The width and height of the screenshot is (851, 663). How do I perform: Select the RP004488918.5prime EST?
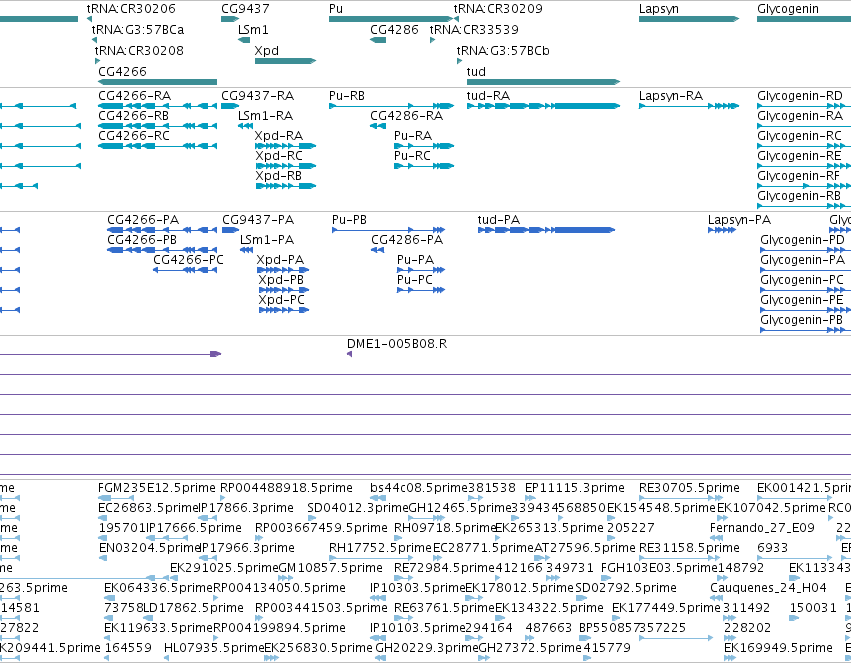click(223, 498)
